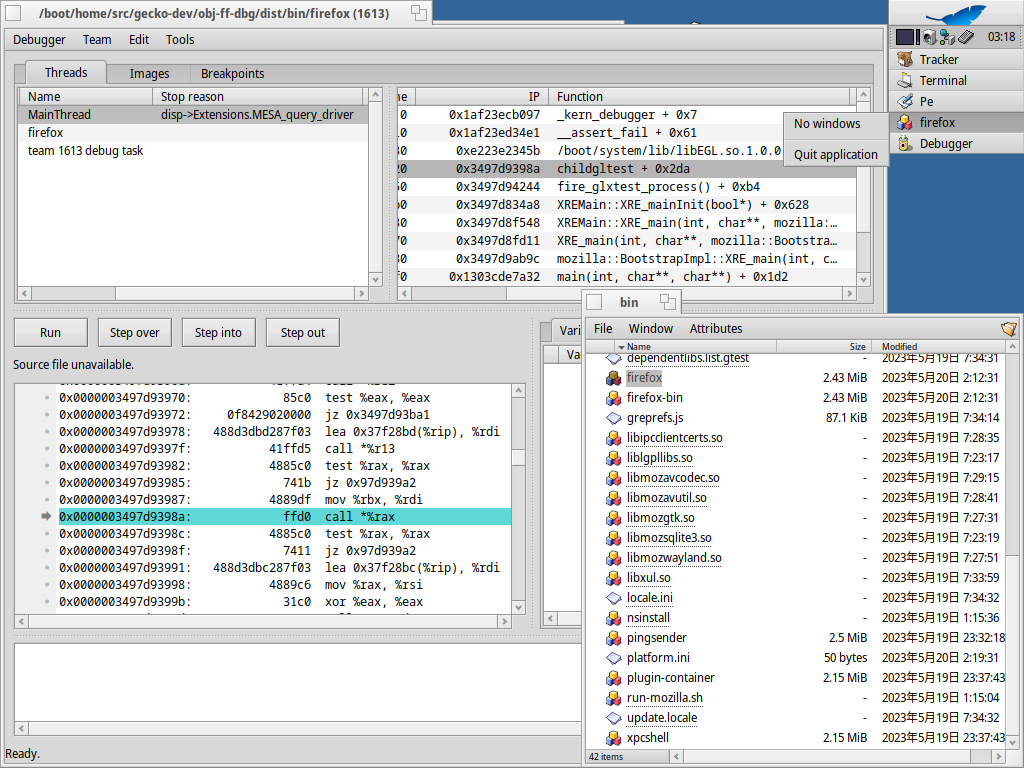Click the Tracker icon in the Deskbar

click(x=904, y=59)
